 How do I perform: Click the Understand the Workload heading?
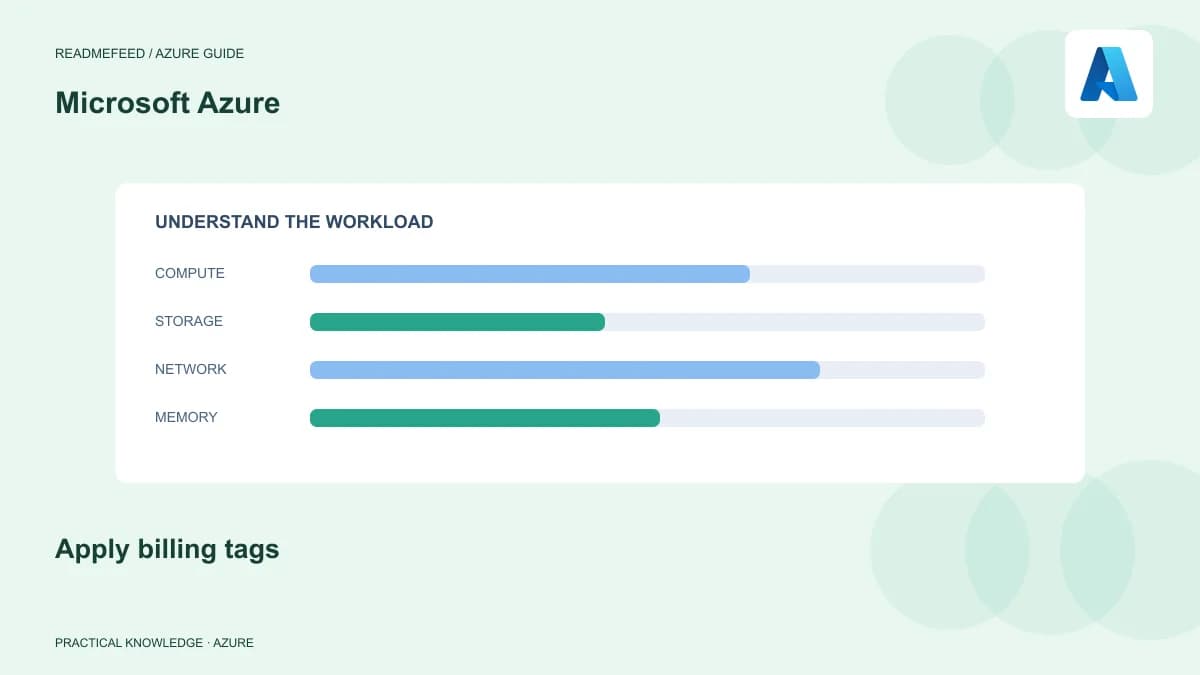click(294, 222)
